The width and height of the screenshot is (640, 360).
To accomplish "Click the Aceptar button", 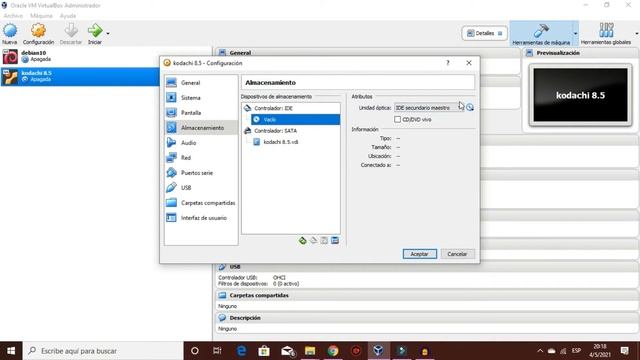I will point(420,254).
